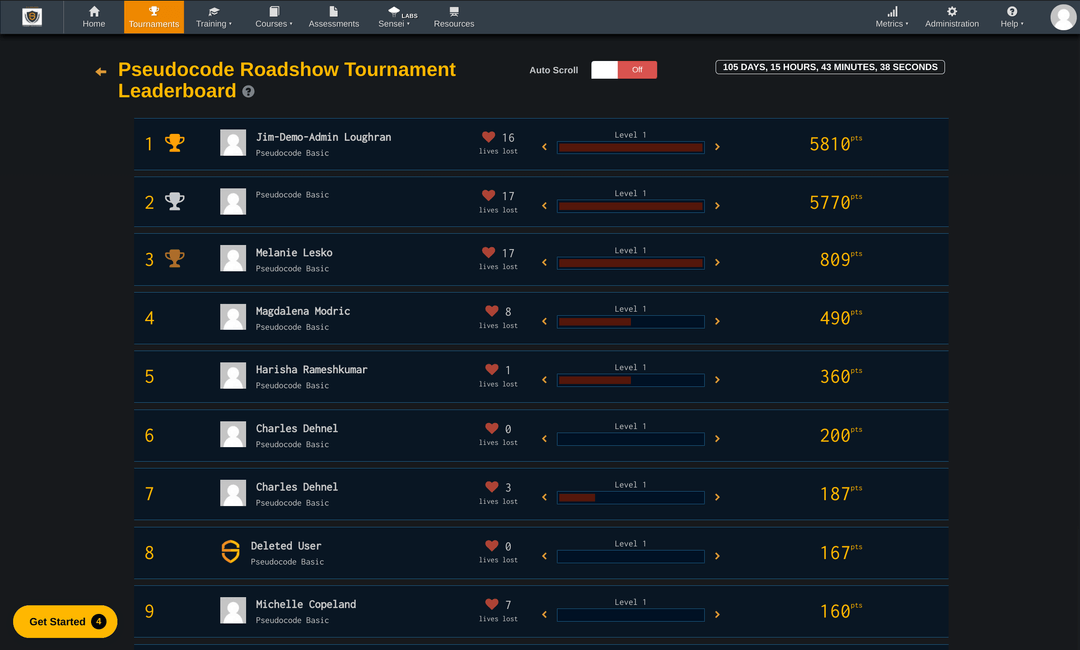The height and width of the screenshot is (650, 1080).
Task: Click the back arrow beside the leaderboard title
Action: tap(99, 71)
